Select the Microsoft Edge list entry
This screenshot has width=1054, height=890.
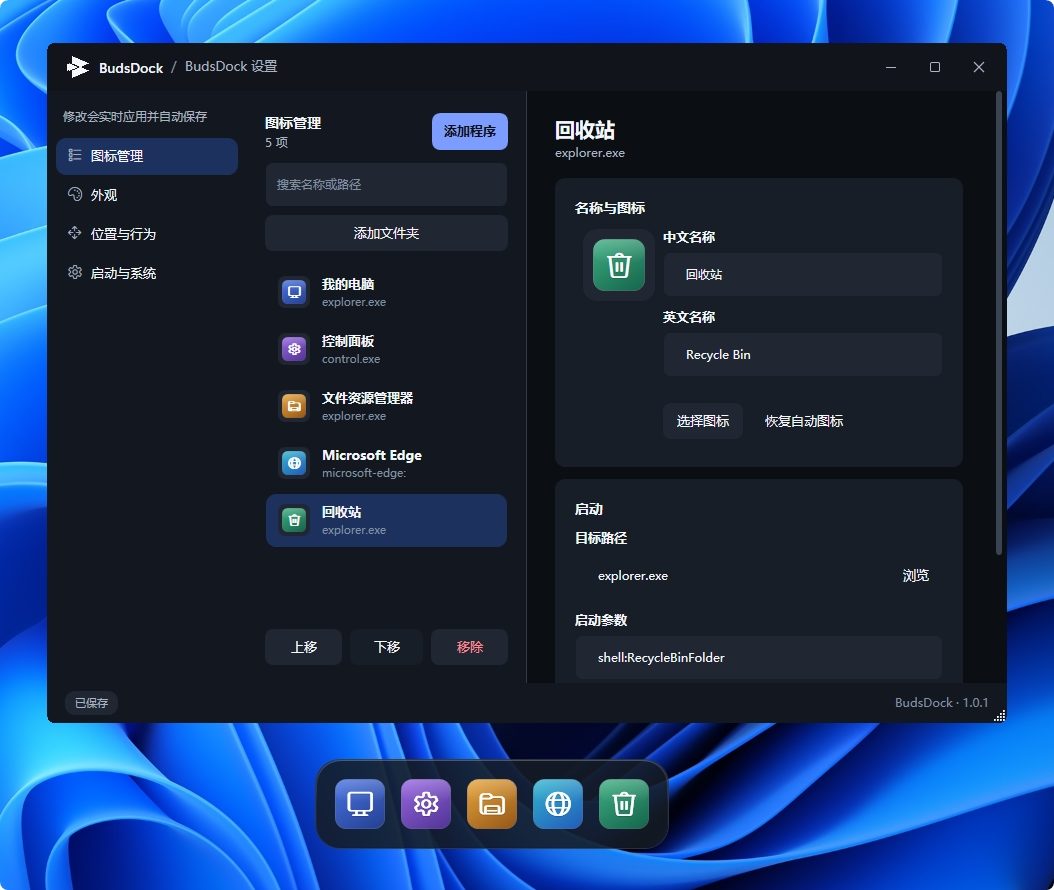coord(386,463)
